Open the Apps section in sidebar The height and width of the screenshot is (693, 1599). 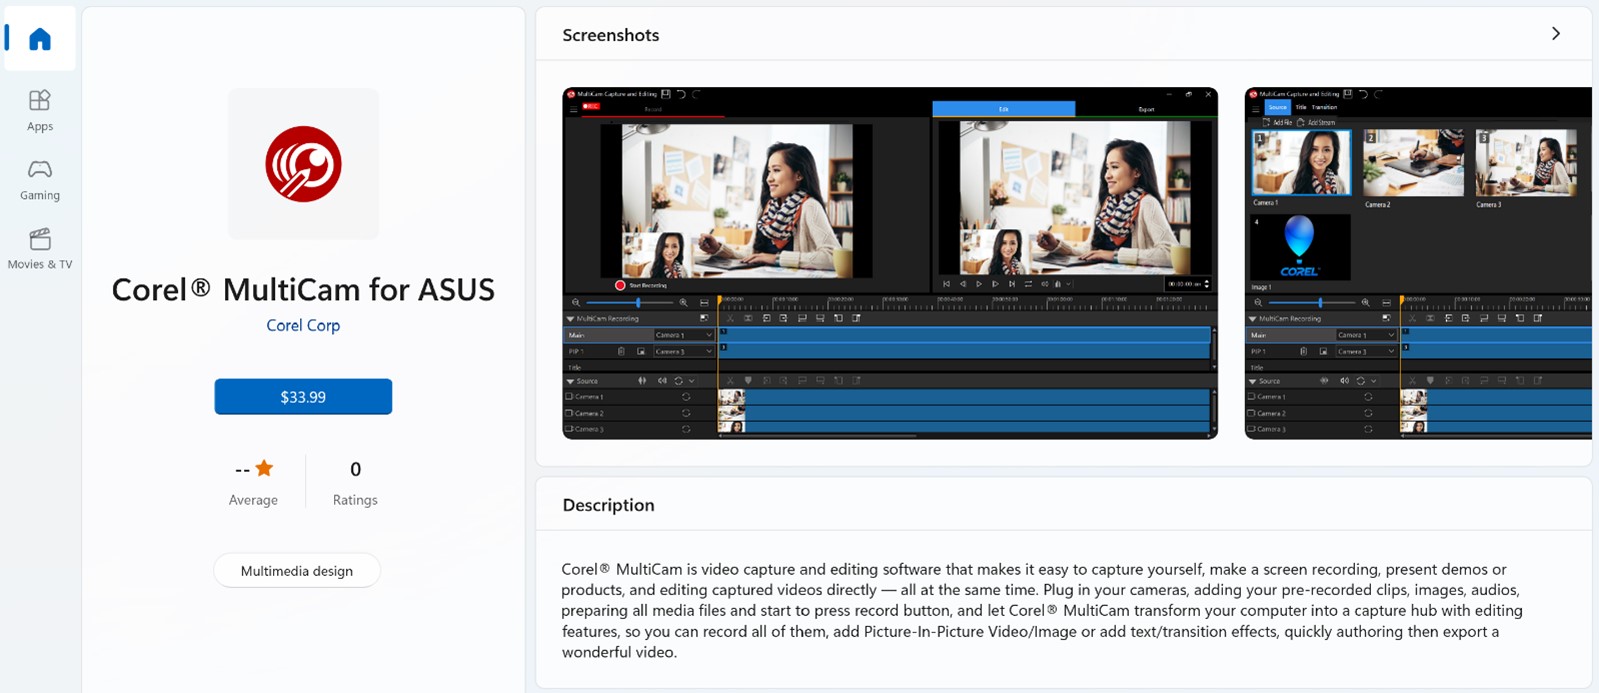coord(40,110)
